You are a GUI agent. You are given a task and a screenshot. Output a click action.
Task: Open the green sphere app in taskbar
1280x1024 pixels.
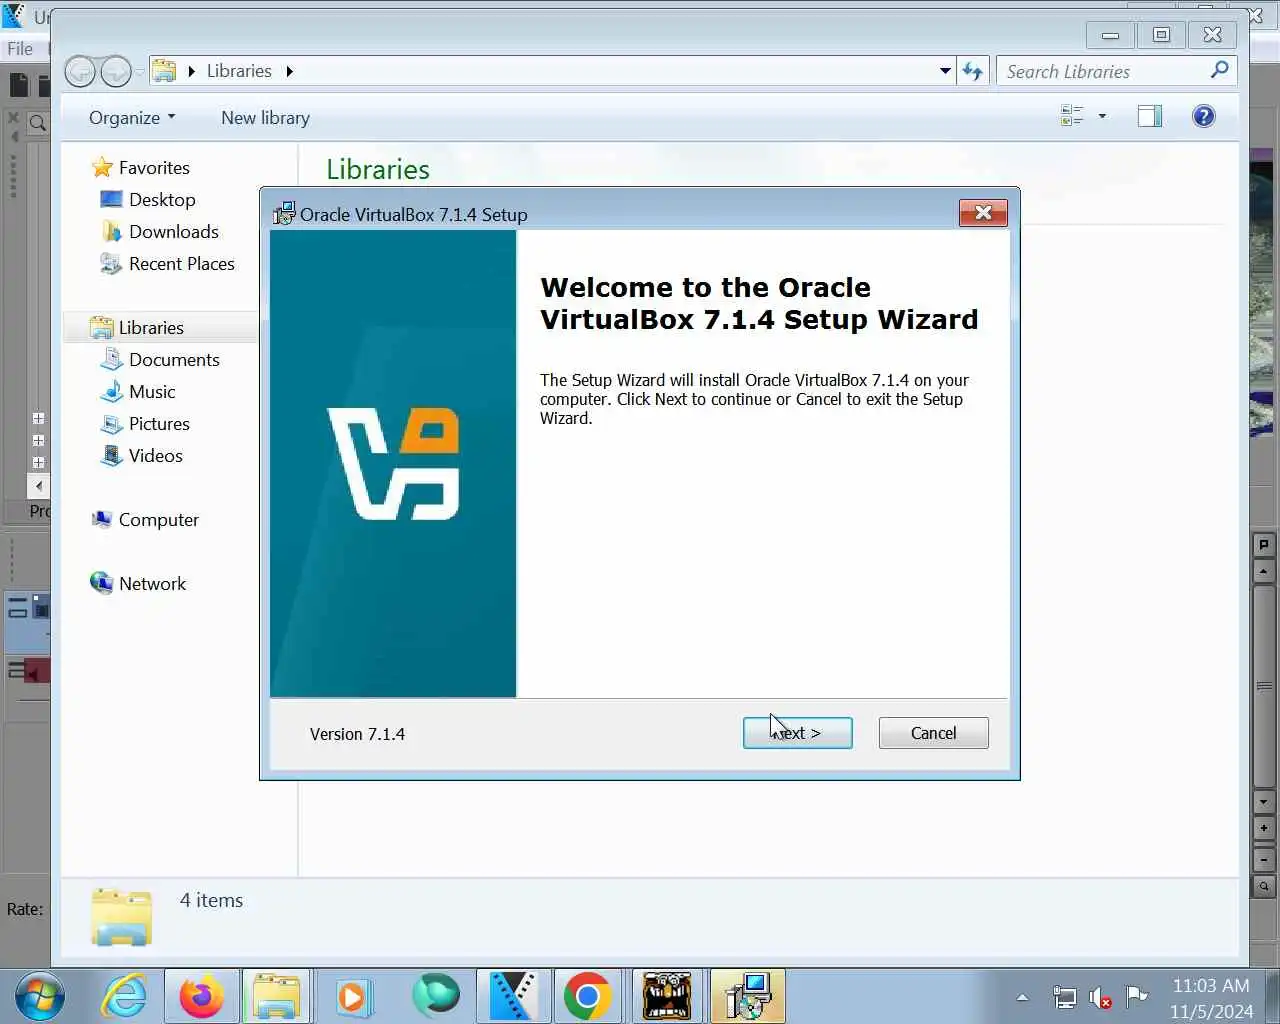point(436,997)
